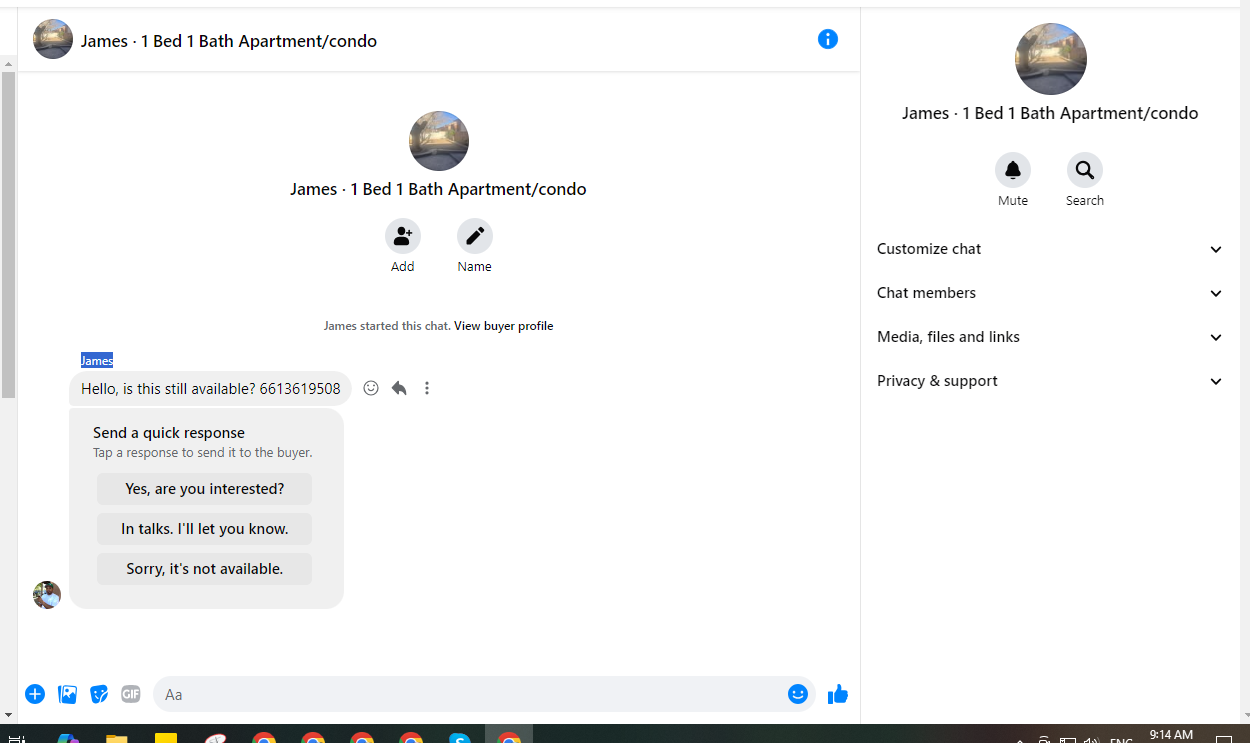Screen dimensions: 1250x743
Task: Click the center chat title under the picture
Action: 438,189
